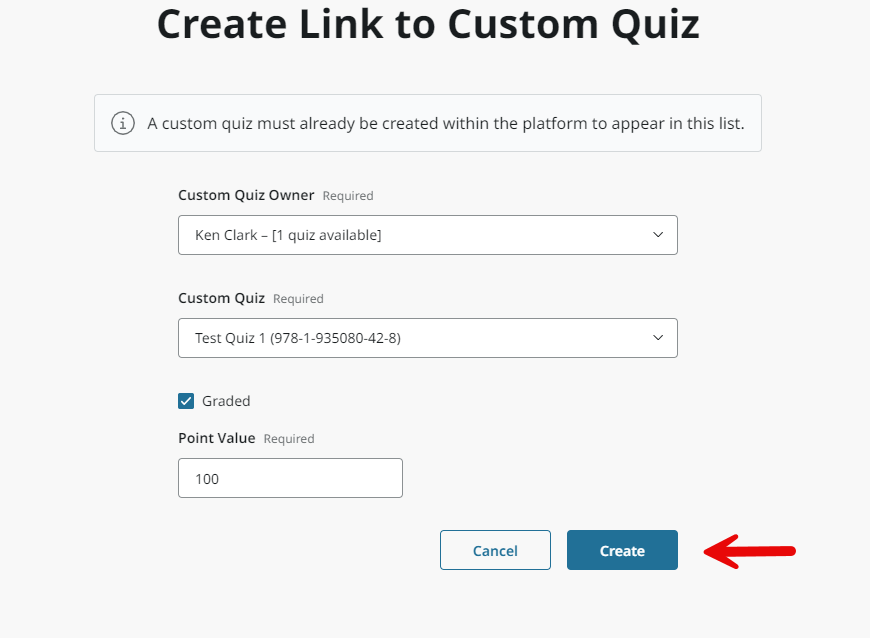Click the Custom Quiz field label
Viewport: 870px width, 638px height.
pos(221,298)
